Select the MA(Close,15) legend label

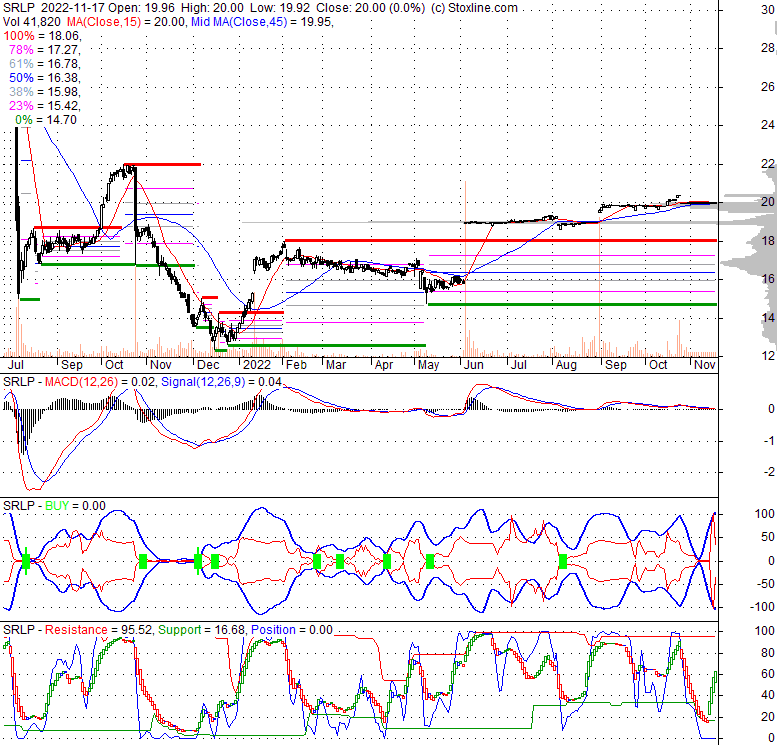coord(103,22)
